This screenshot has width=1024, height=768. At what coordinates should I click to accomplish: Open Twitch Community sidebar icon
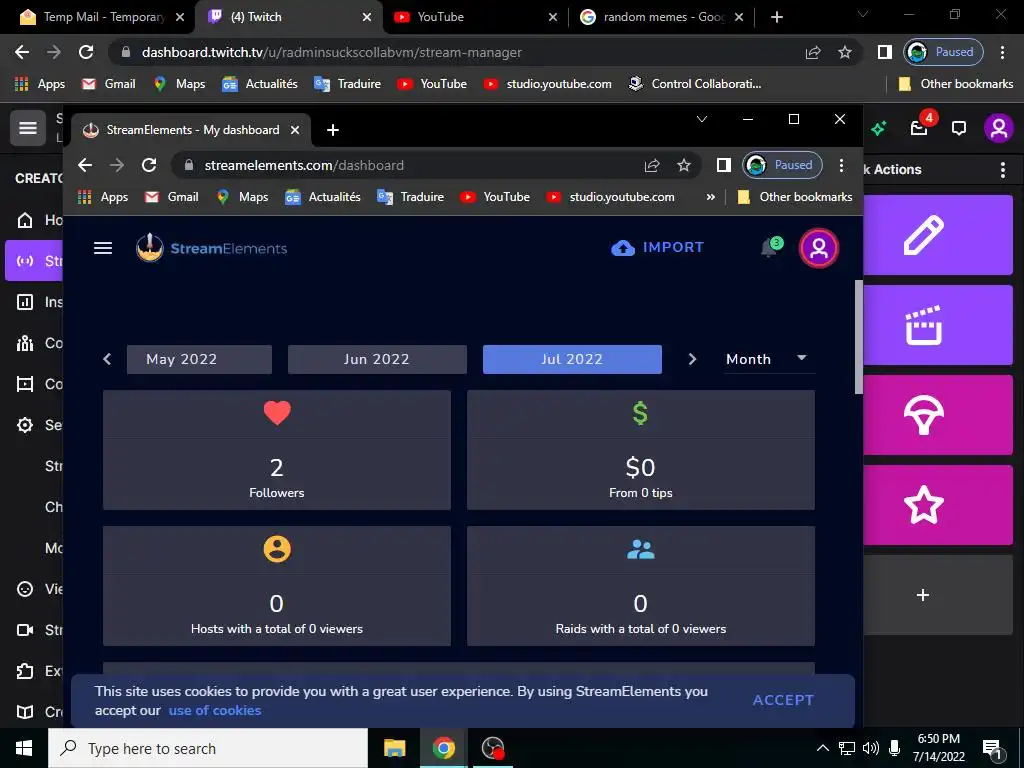click(x=25, y=343)
